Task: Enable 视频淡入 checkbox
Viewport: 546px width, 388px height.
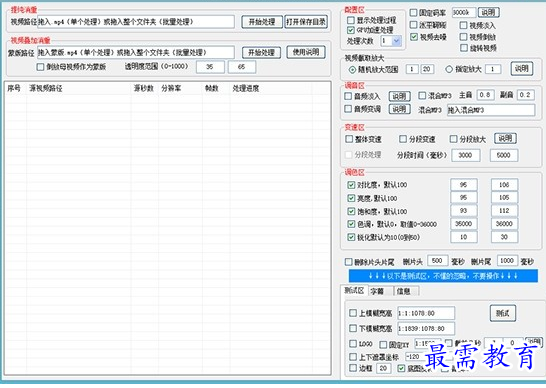Action: coord(463,25)
